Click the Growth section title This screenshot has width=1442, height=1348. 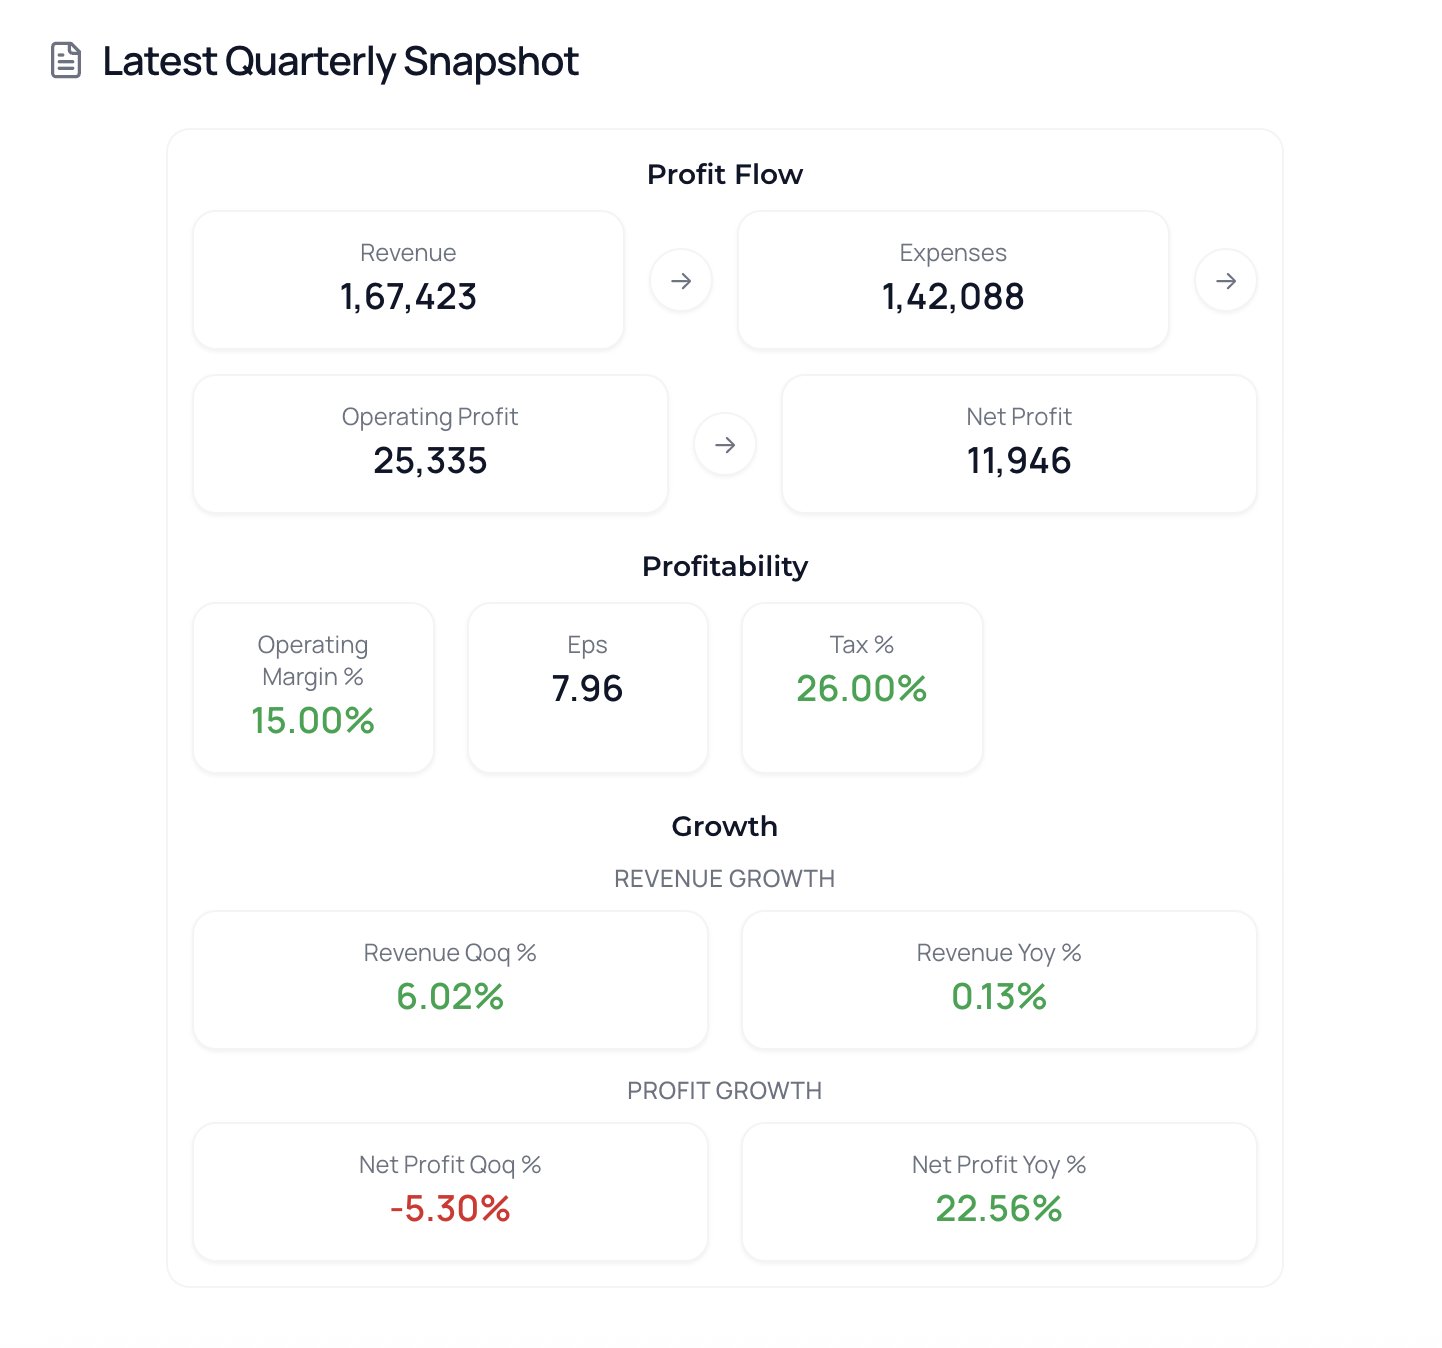pyautogui.click(x=725, y=826)
